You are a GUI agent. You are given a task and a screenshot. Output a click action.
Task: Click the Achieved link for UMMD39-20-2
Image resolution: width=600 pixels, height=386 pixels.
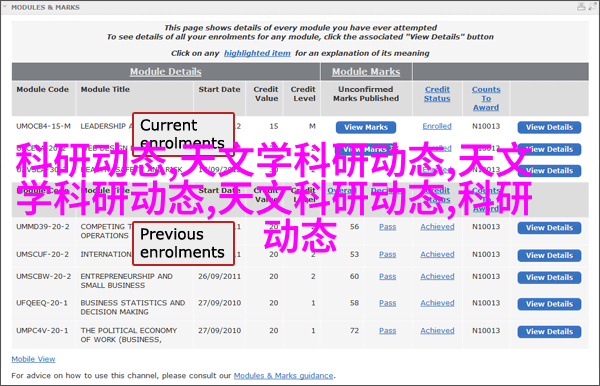click(437, 227)
